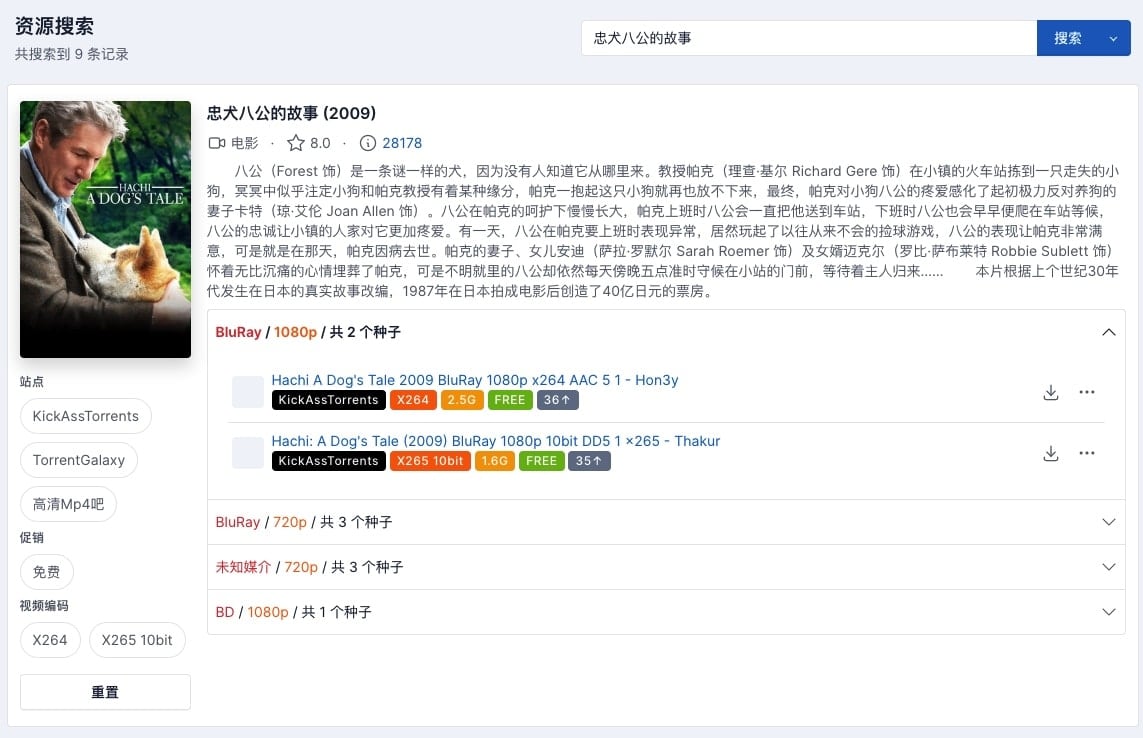Image resolution: width=1143 pixels, height=738 pixels.
Task: Toggle X264 video codec filter
Action: point(50,640)
